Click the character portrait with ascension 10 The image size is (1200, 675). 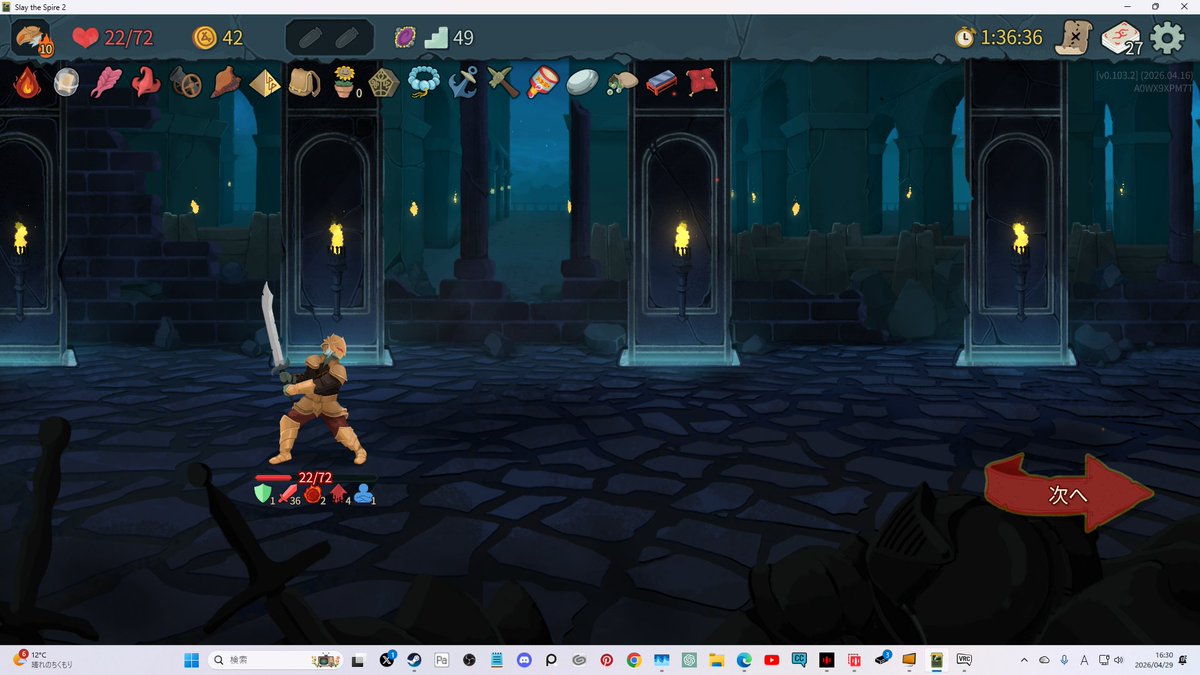[32, 38]
